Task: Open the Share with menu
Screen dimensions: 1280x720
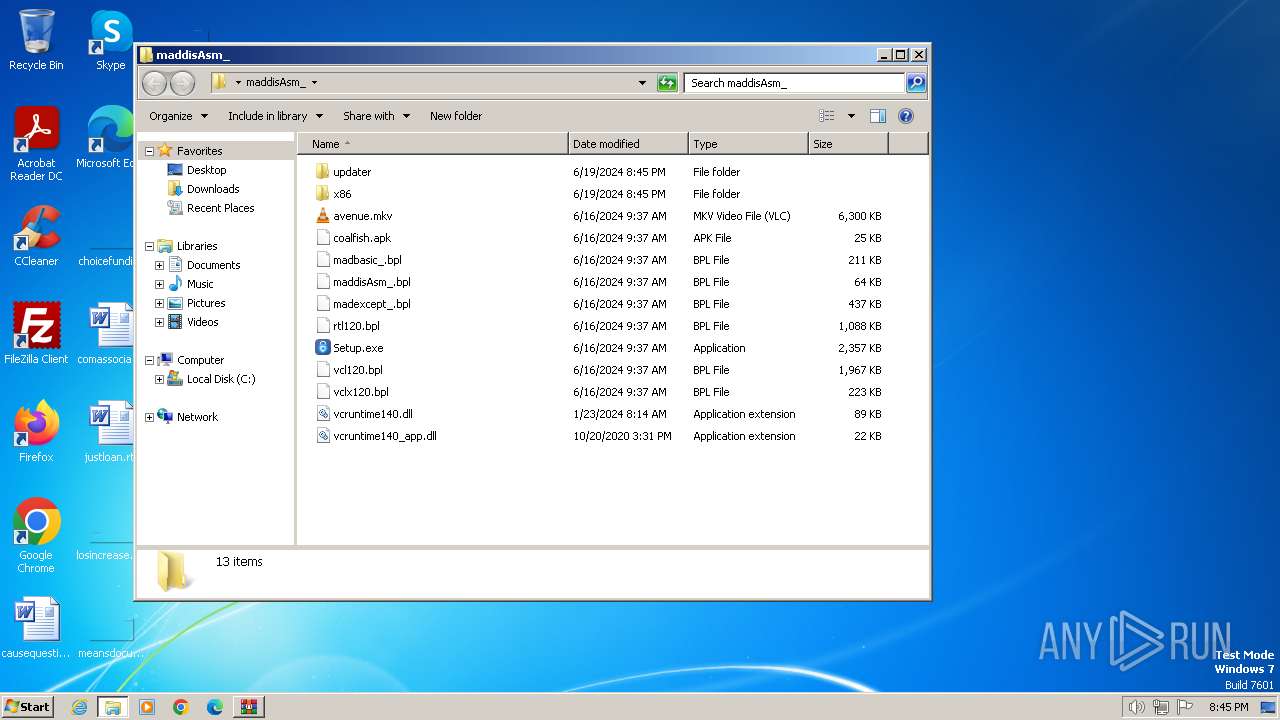Action: [376, 116]
